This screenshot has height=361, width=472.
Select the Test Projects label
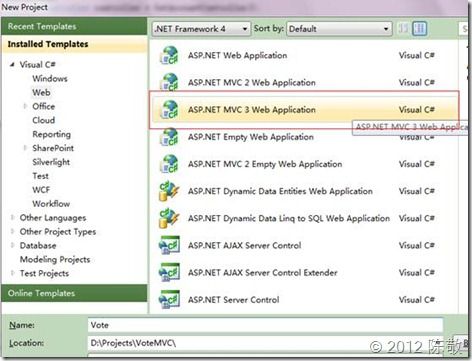point(44,273)
